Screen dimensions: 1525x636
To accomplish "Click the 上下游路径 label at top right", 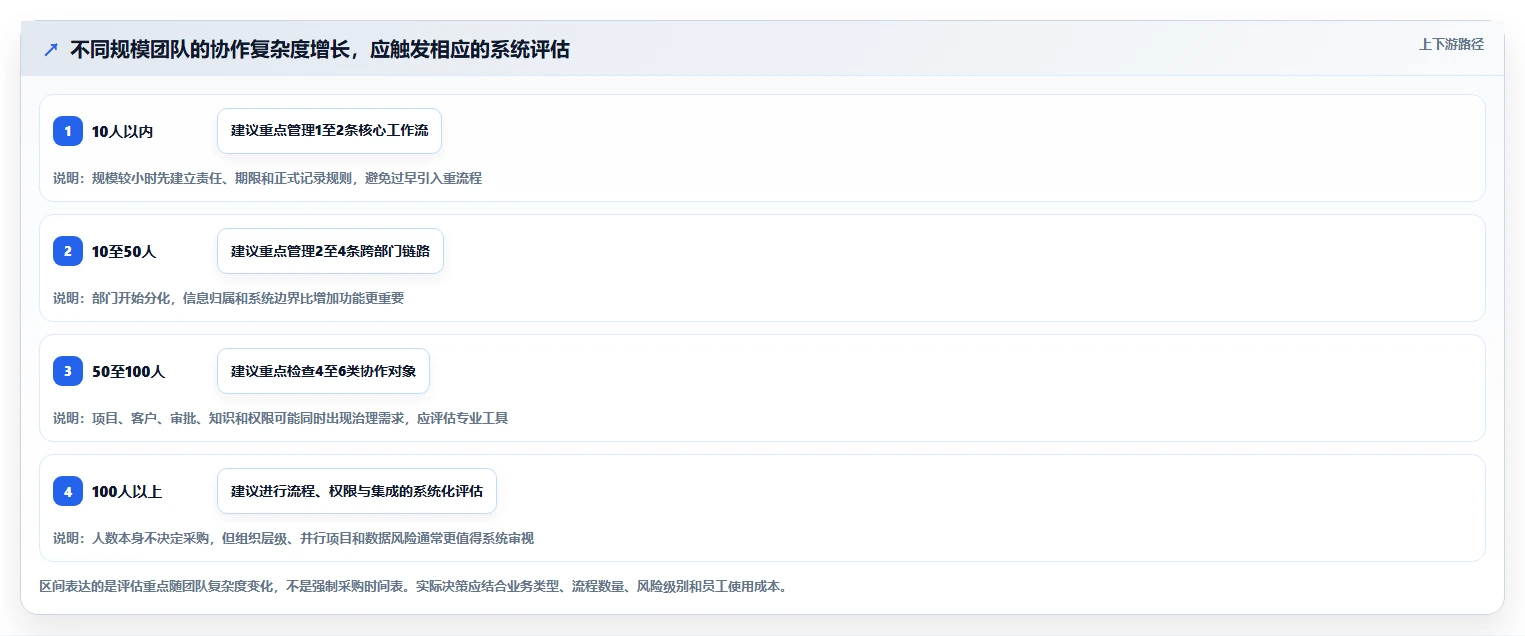I will pos(1451,44).
